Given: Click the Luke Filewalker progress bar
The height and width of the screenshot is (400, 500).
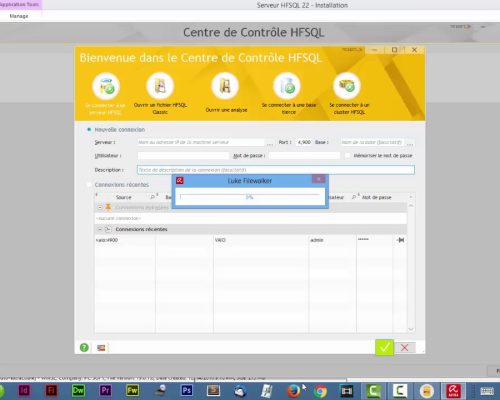Looking at the screenshot, I should pyautogui.click(x=250, y=197).
